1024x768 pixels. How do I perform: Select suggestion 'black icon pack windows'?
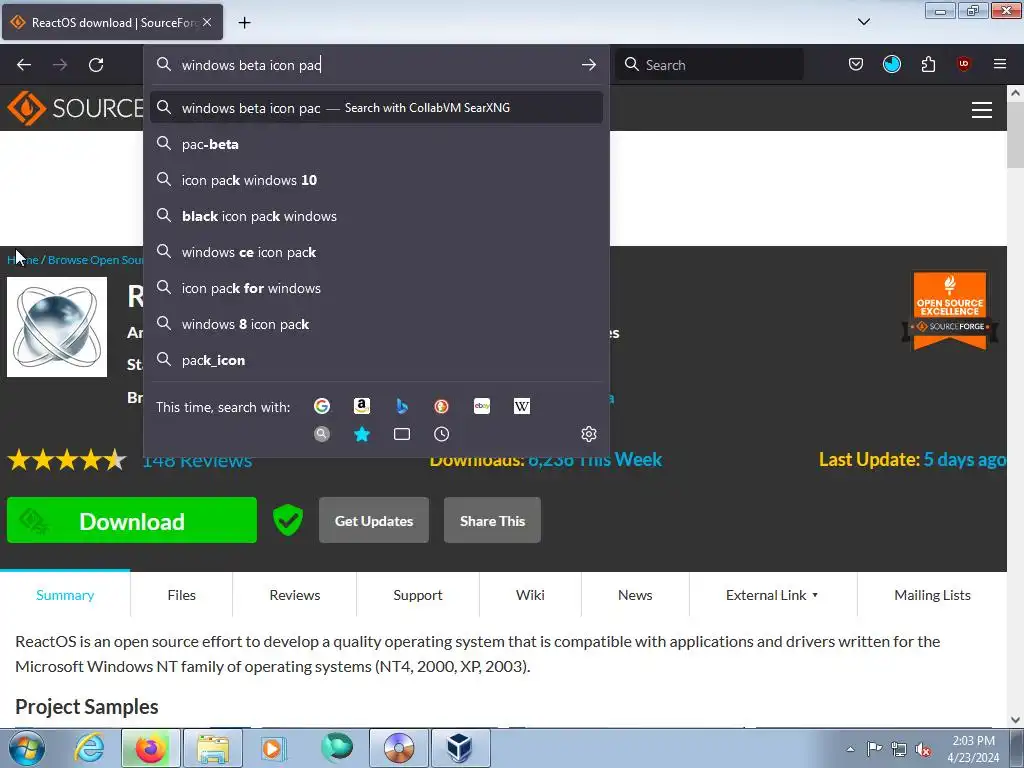[376, 216]
